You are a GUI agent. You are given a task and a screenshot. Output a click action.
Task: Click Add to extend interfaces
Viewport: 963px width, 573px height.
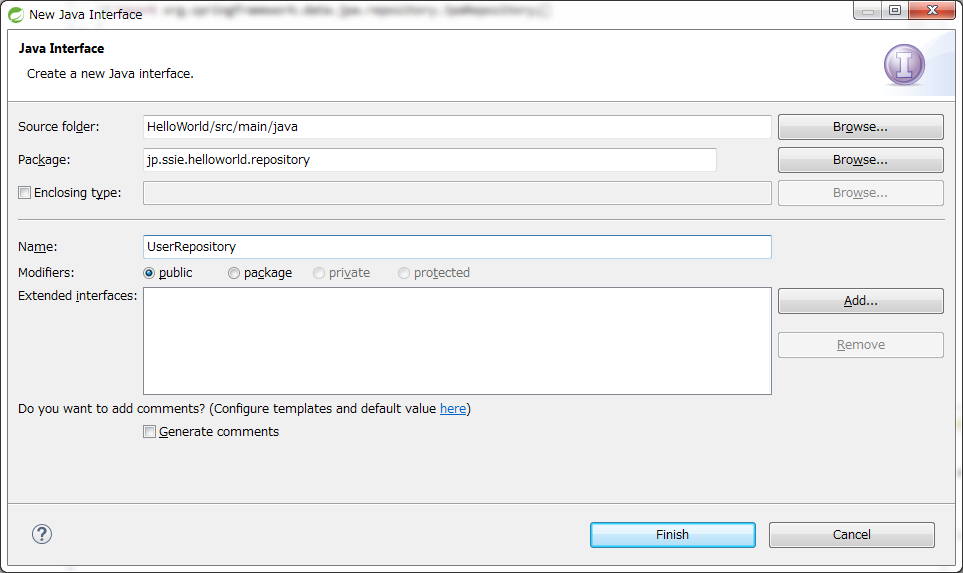click(860, 301)
